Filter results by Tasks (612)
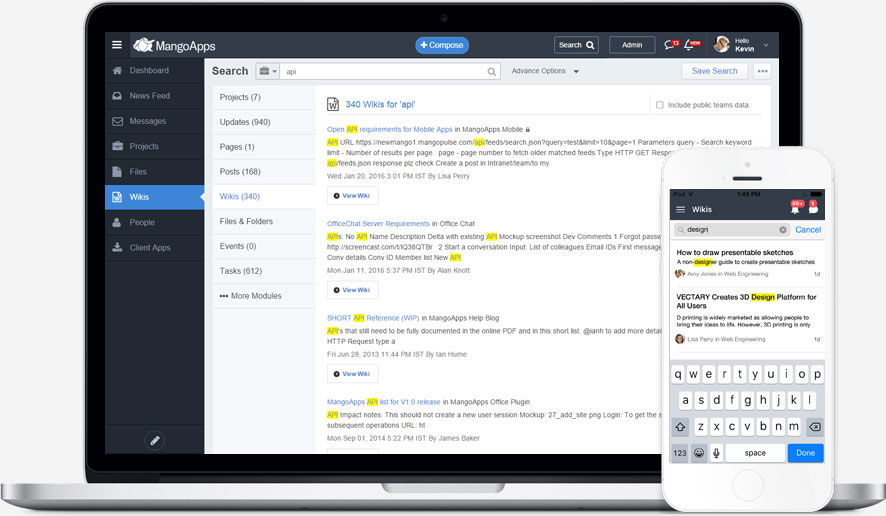886x516 pixels. tap(263, 271)
